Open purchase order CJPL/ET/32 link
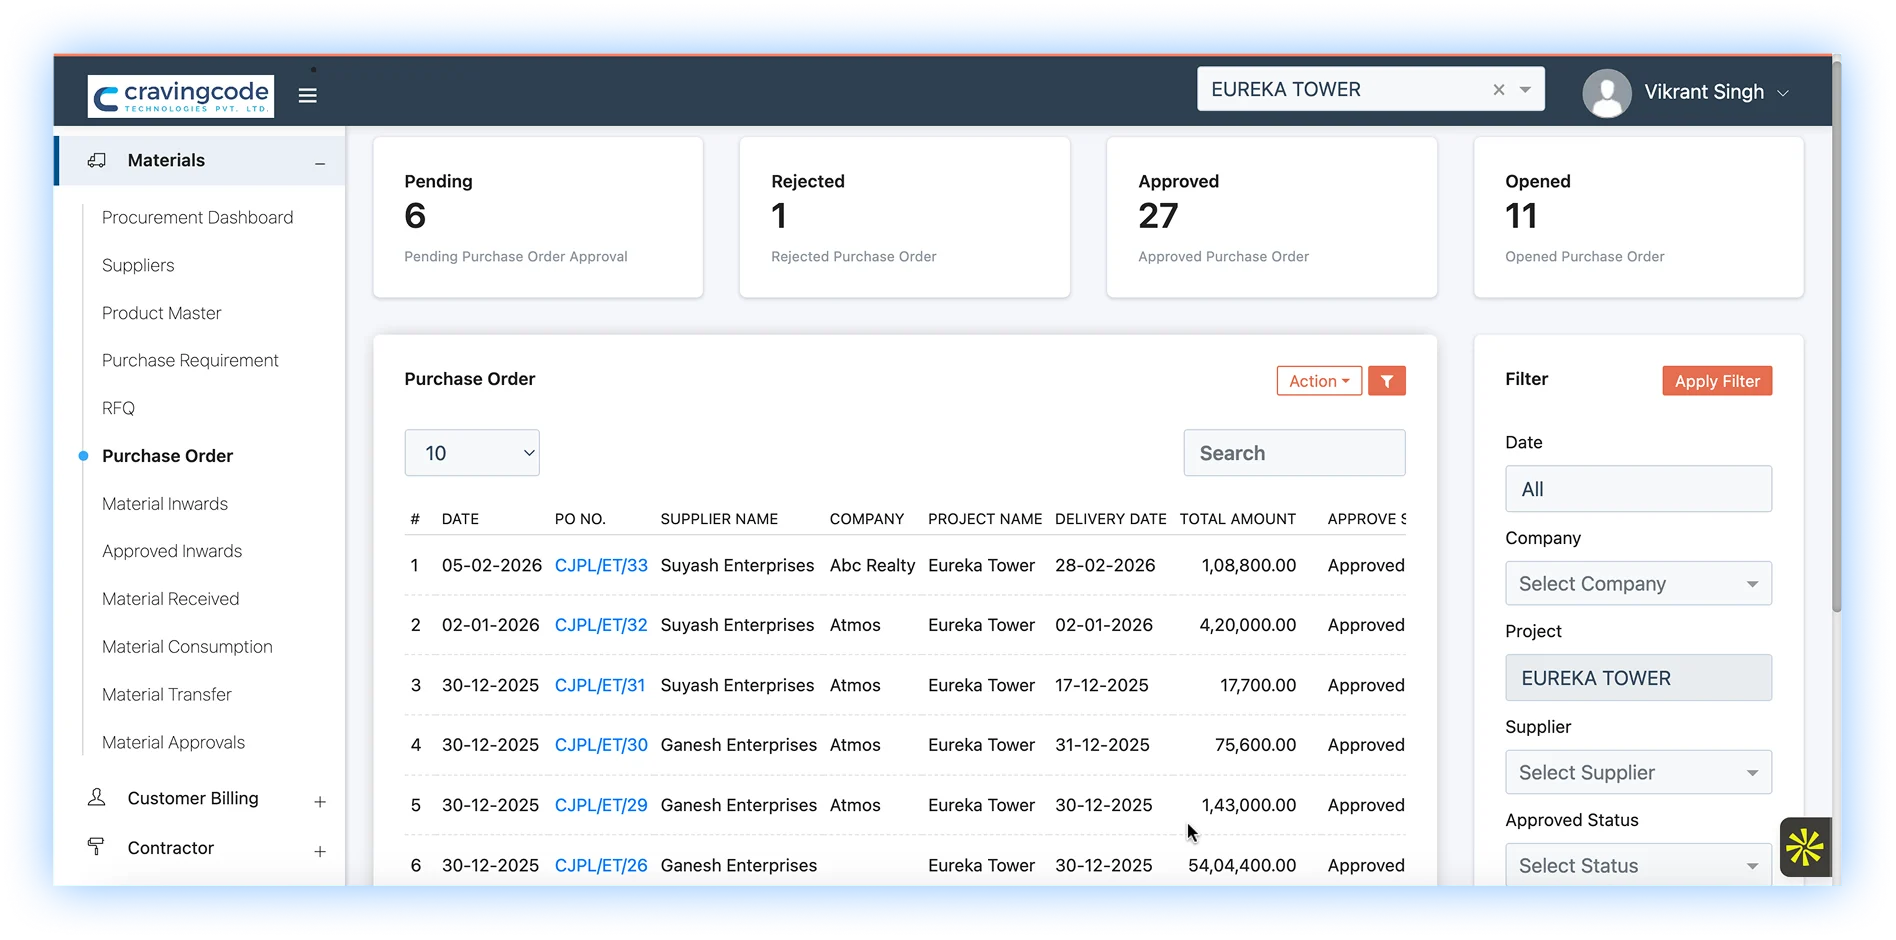Viewport: 1896px width, 940px height. [601, 625]
